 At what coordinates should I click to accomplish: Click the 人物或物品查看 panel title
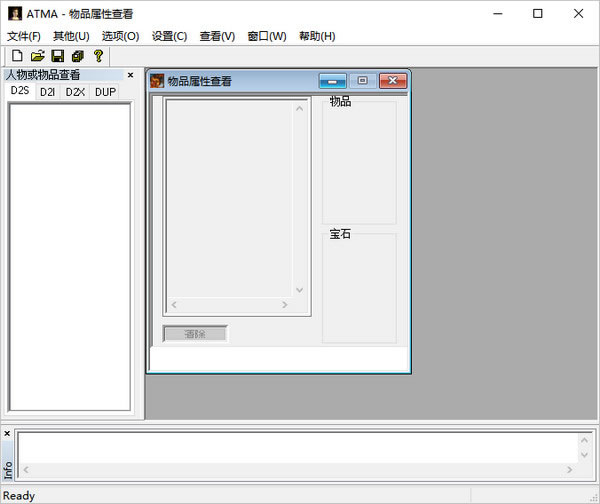click(x=43, y=75)
